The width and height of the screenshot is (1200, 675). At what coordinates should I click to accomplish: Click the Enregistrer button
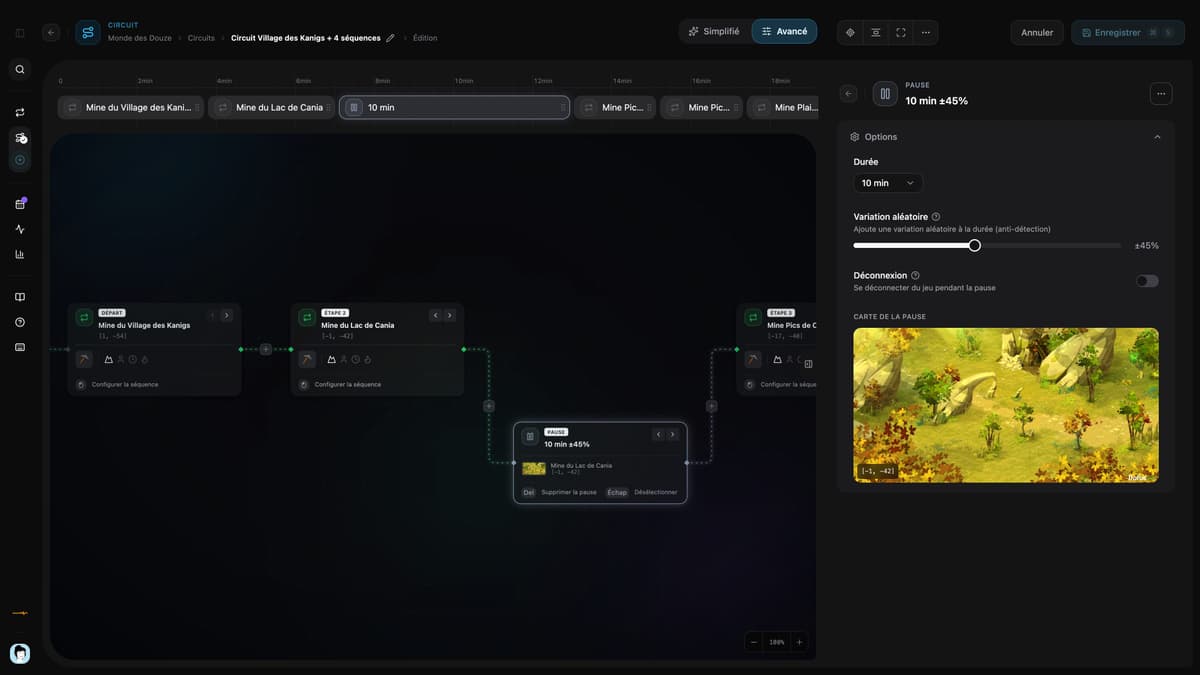coord(1128,32)
